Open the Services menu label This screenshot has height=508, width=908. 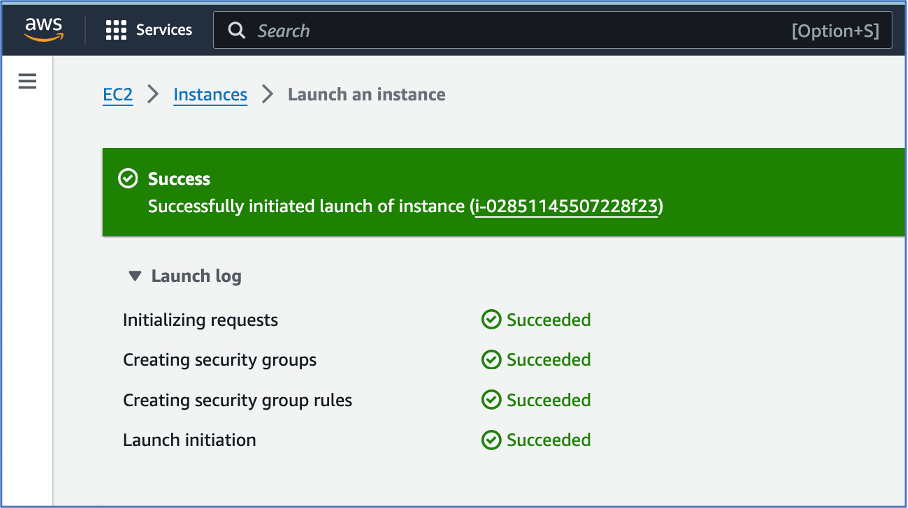[164, 30]
